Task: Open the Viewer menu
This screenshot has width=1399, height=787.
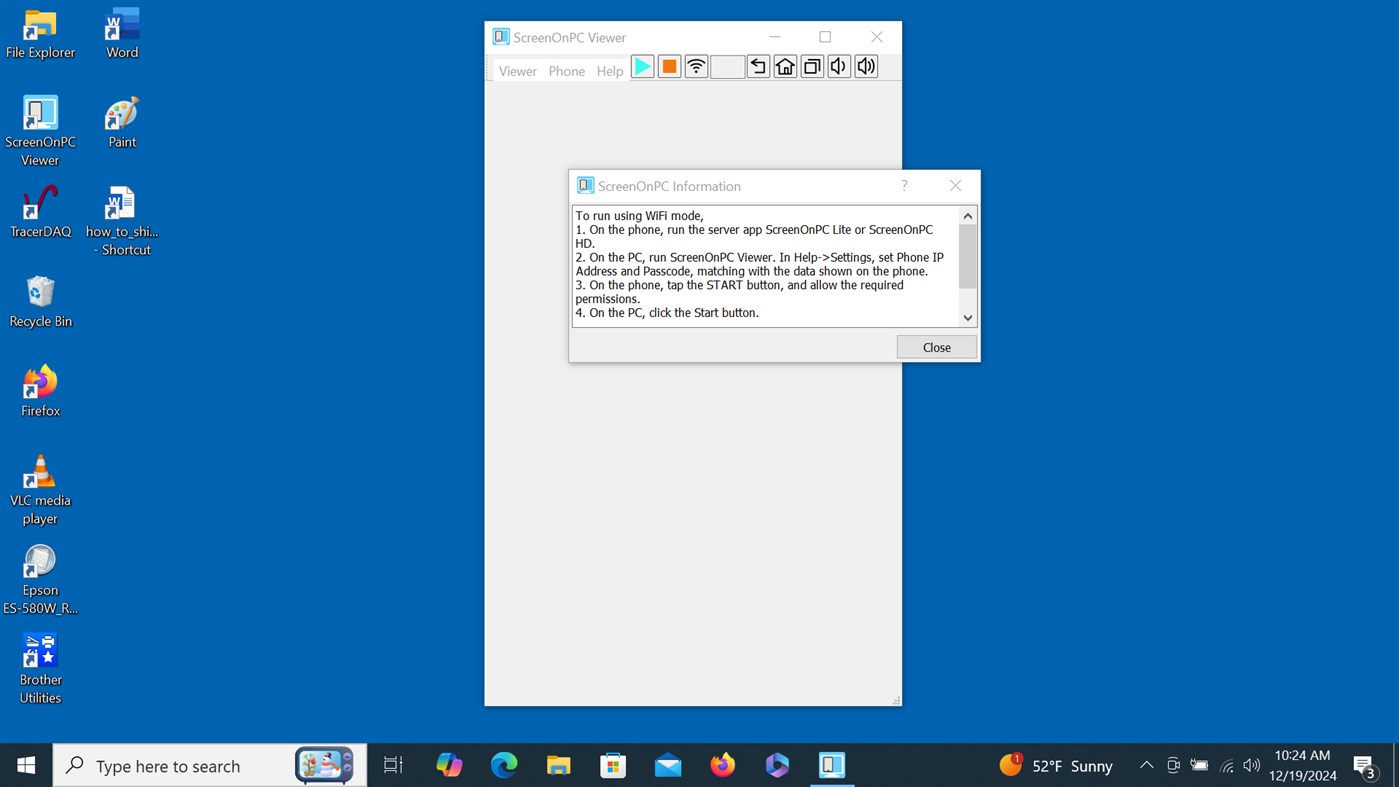Action: [x=517, y=70]
